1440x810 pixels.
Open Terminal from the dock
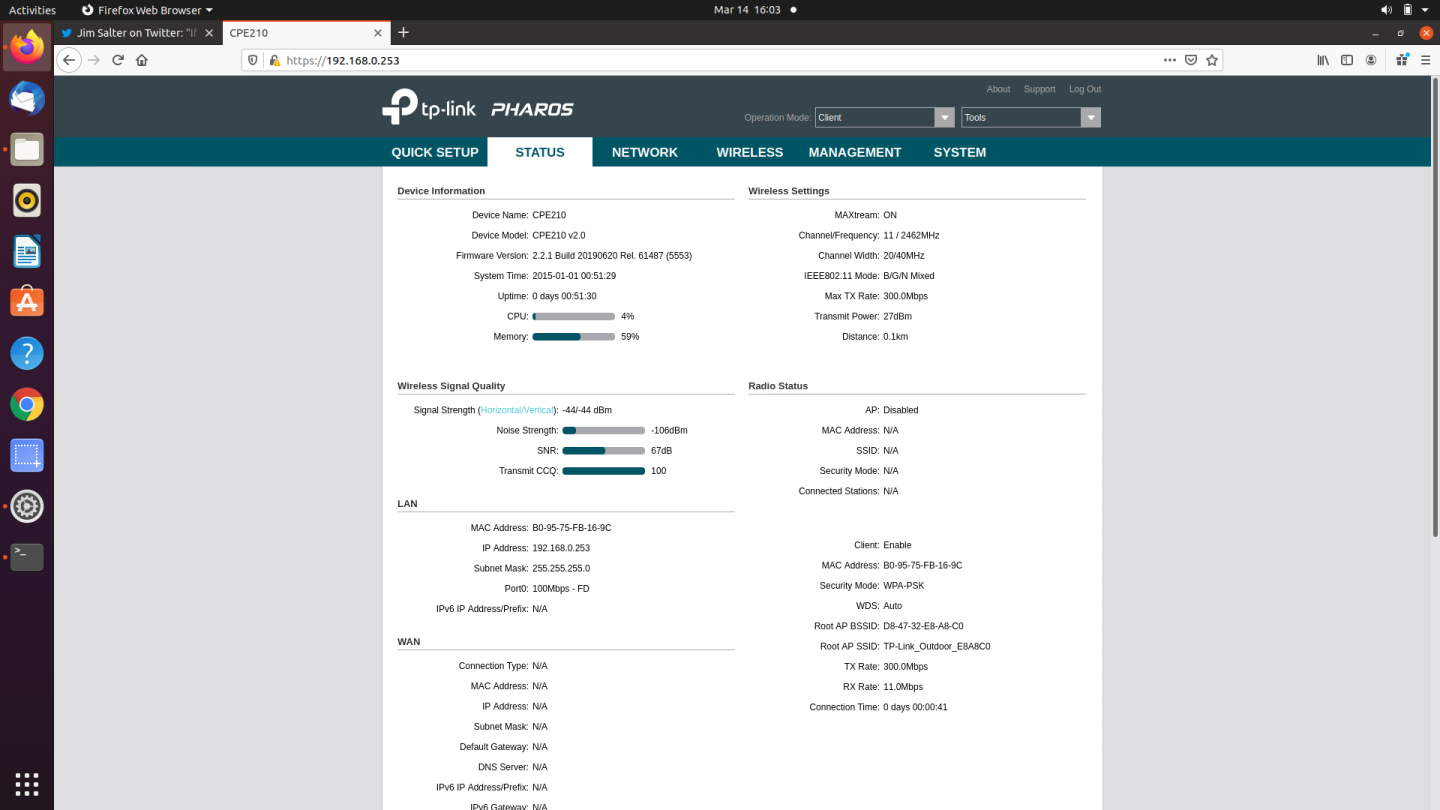[x=27, y=556]
